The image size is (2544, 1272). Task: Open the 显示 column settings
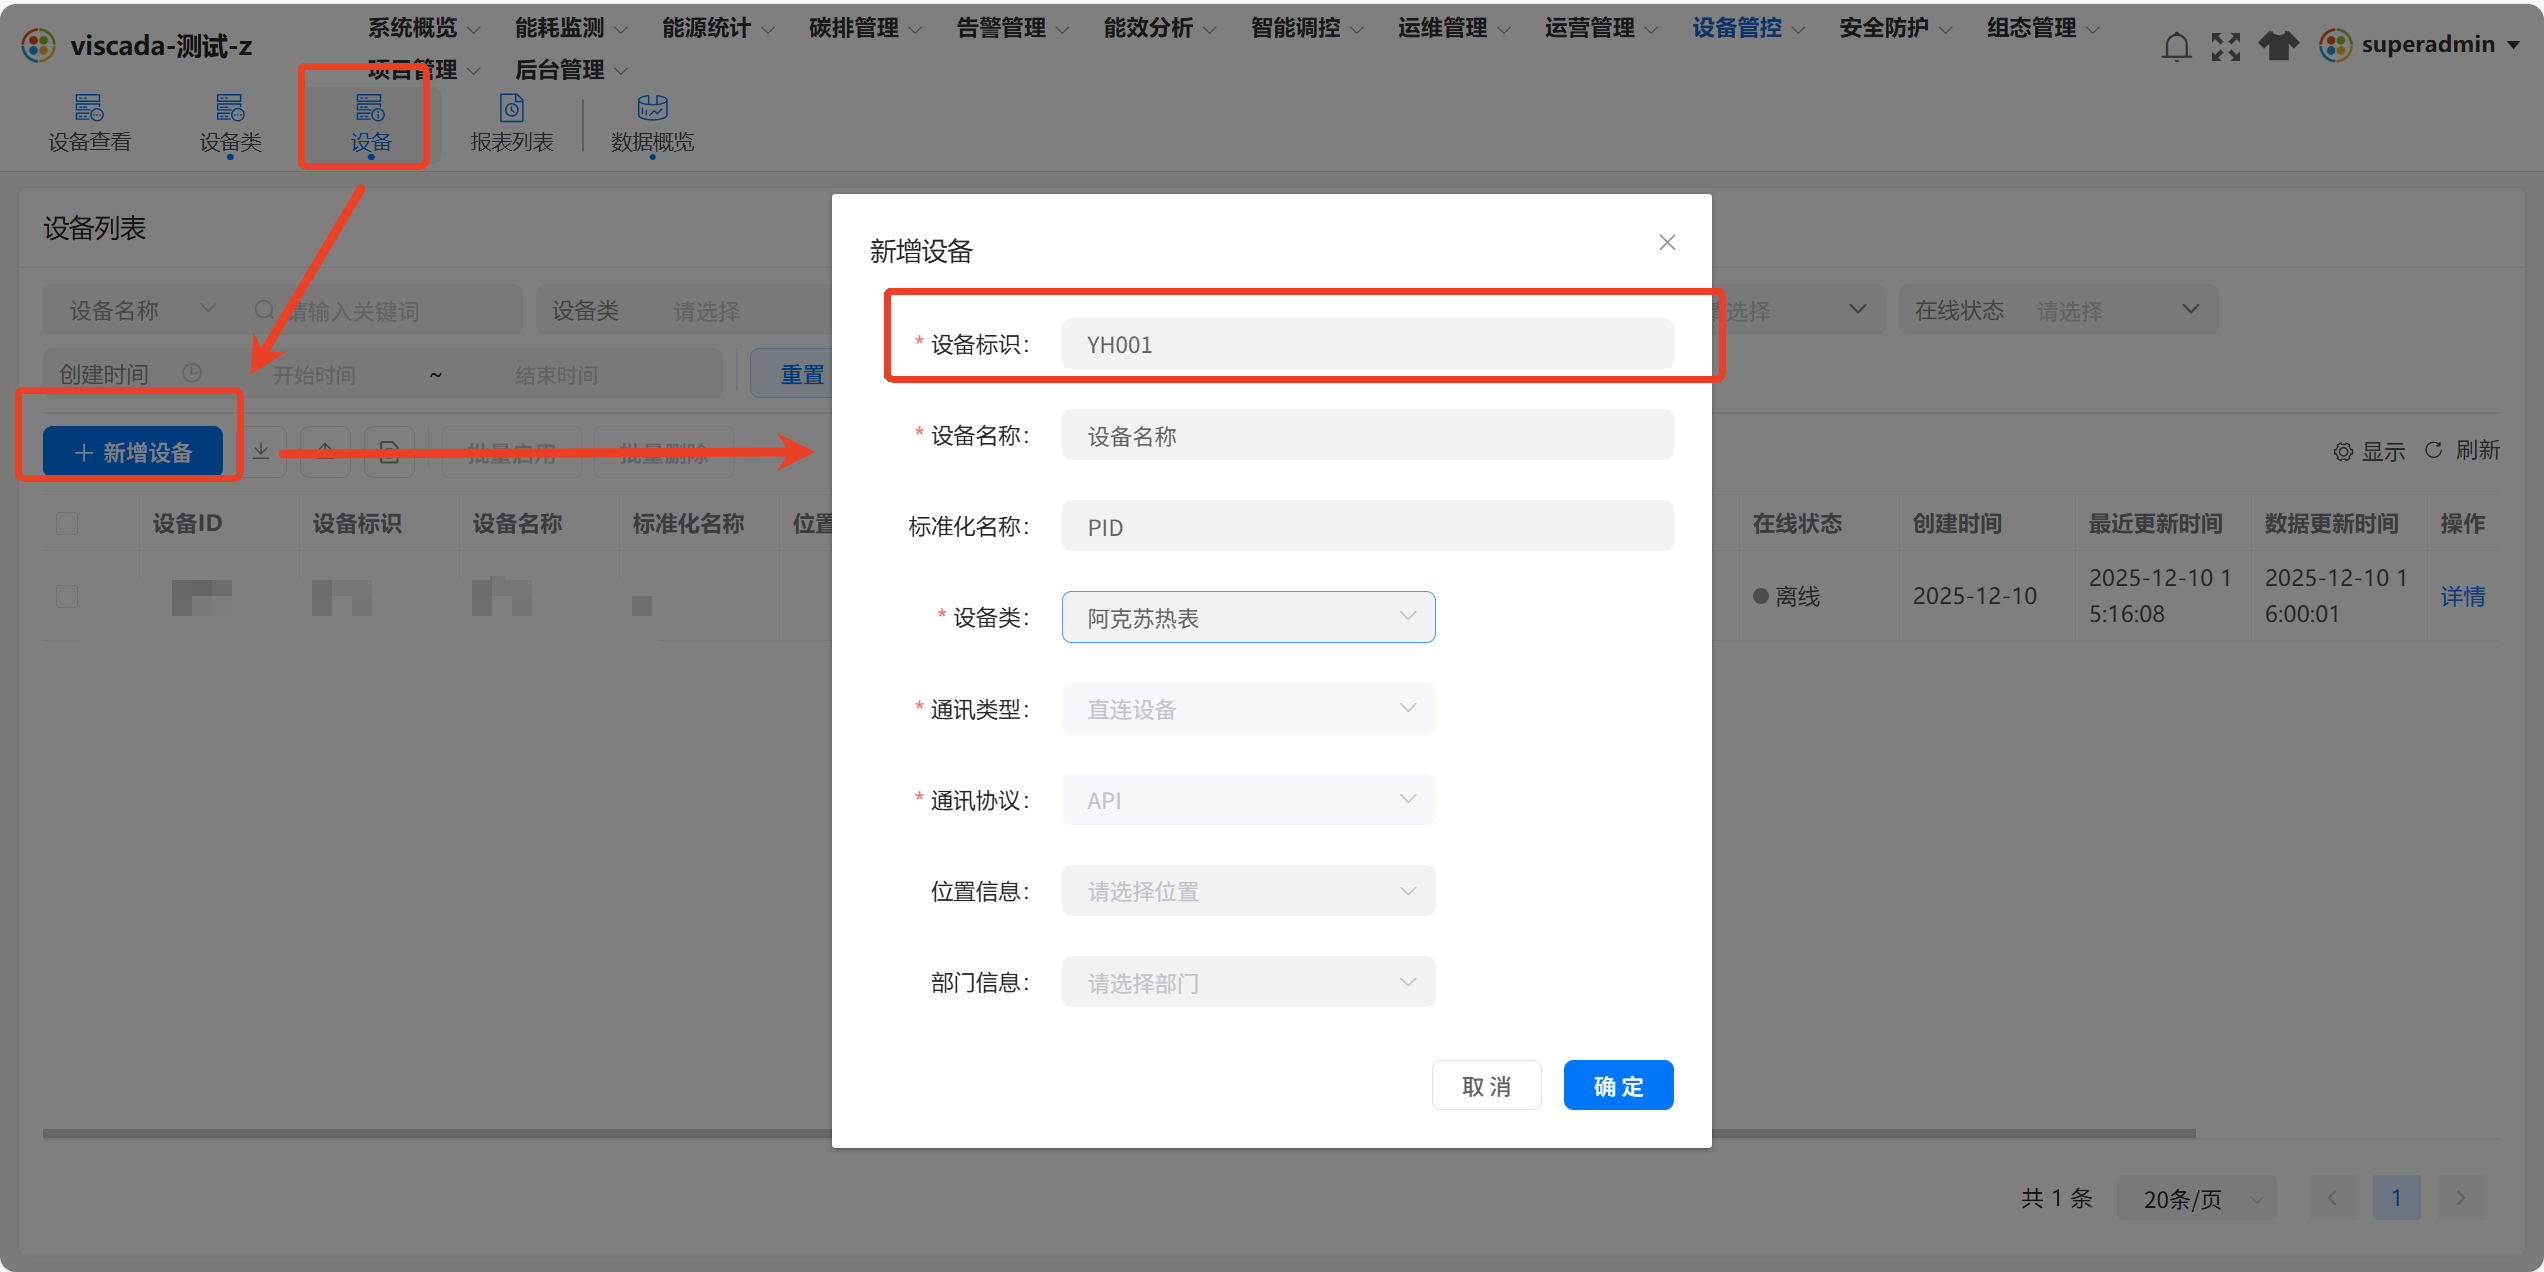pyautogui.click(x=2369, y=451)
